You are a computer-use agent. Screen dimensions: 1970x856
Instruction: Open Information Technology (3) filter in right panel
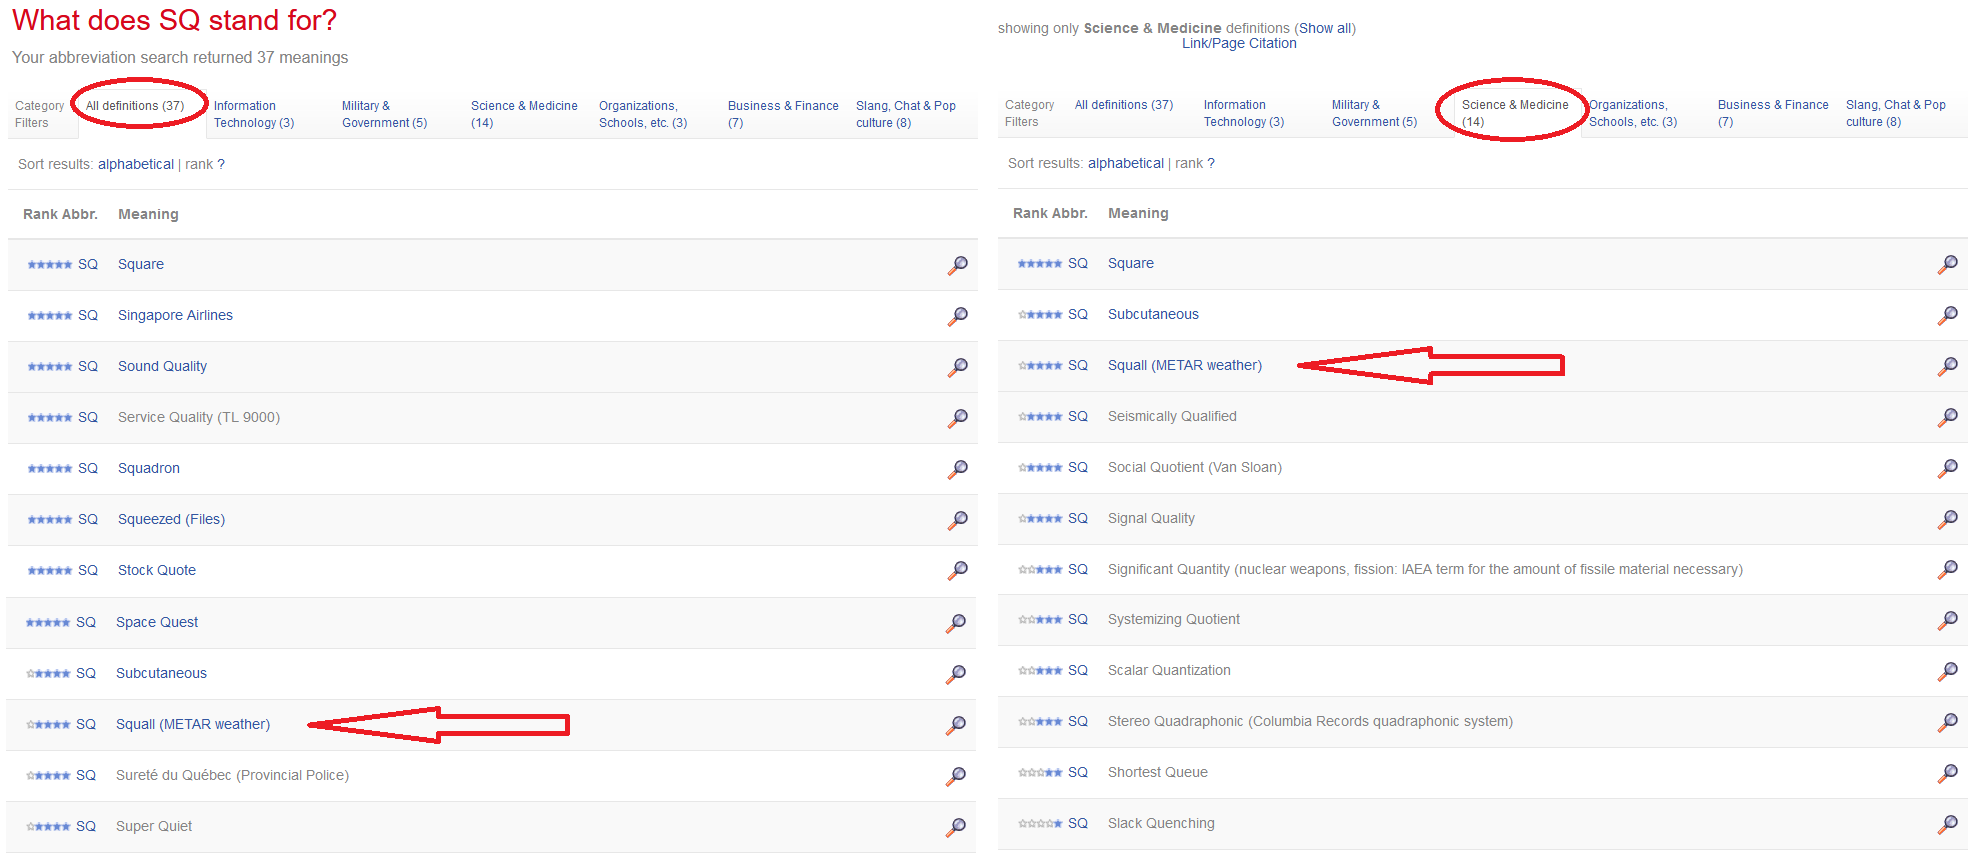tap(1244, 113)
